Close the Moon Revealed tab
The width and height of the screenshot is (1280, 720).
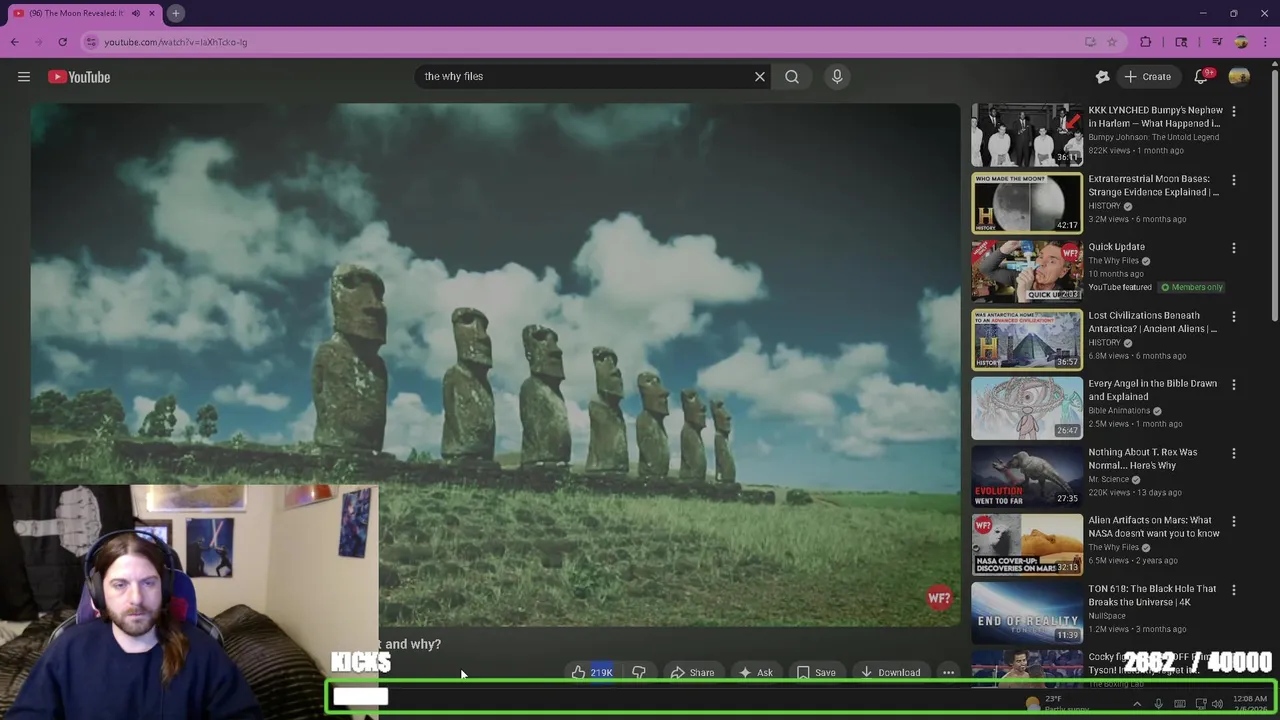point(152,13)
